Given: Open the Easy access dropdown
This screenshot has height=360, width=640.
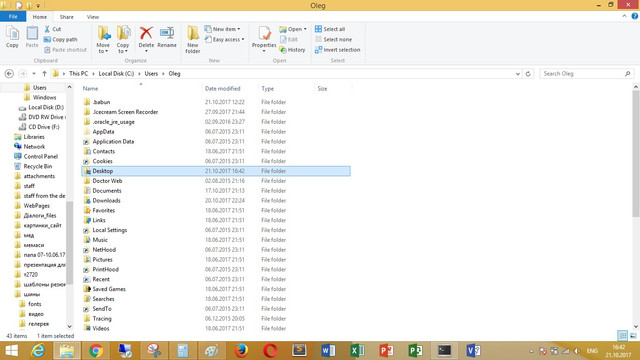Looking at the screenshot, I should click(224, 39).
